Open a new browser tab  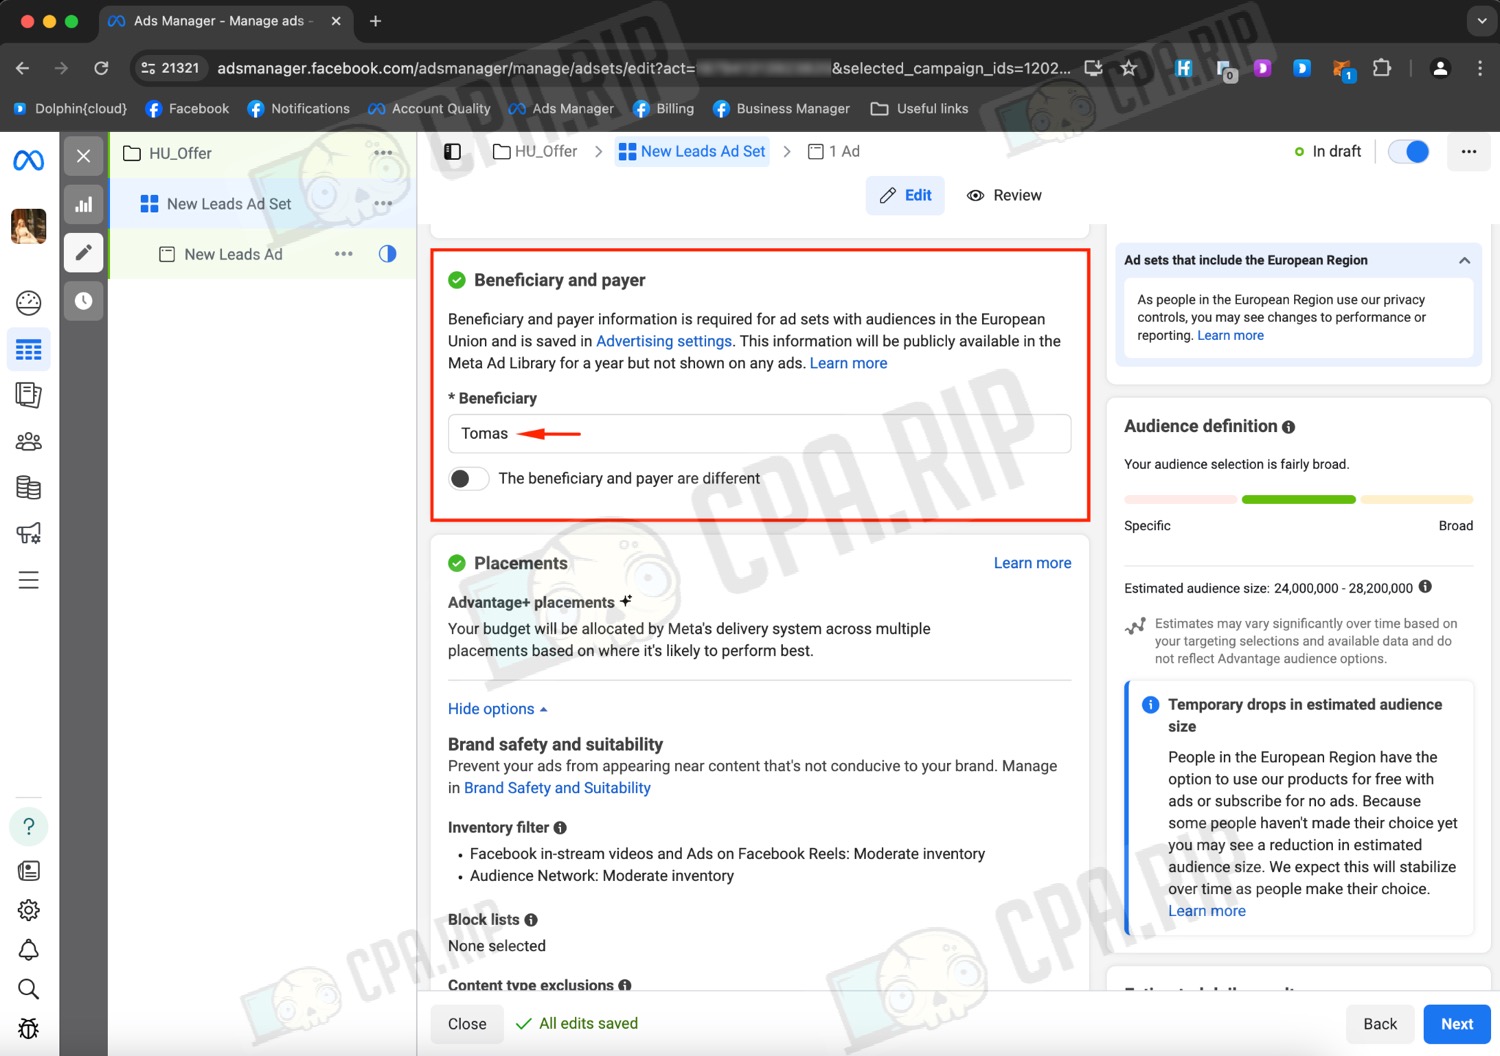tap(375, 21)
